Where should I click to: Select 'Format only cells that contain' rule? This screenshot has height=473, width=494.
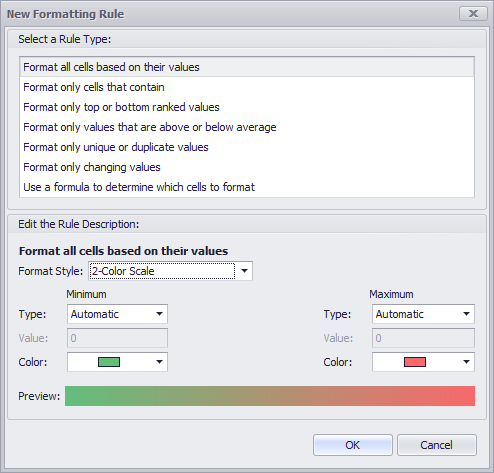pyautogui.click(x=247, y=87)
